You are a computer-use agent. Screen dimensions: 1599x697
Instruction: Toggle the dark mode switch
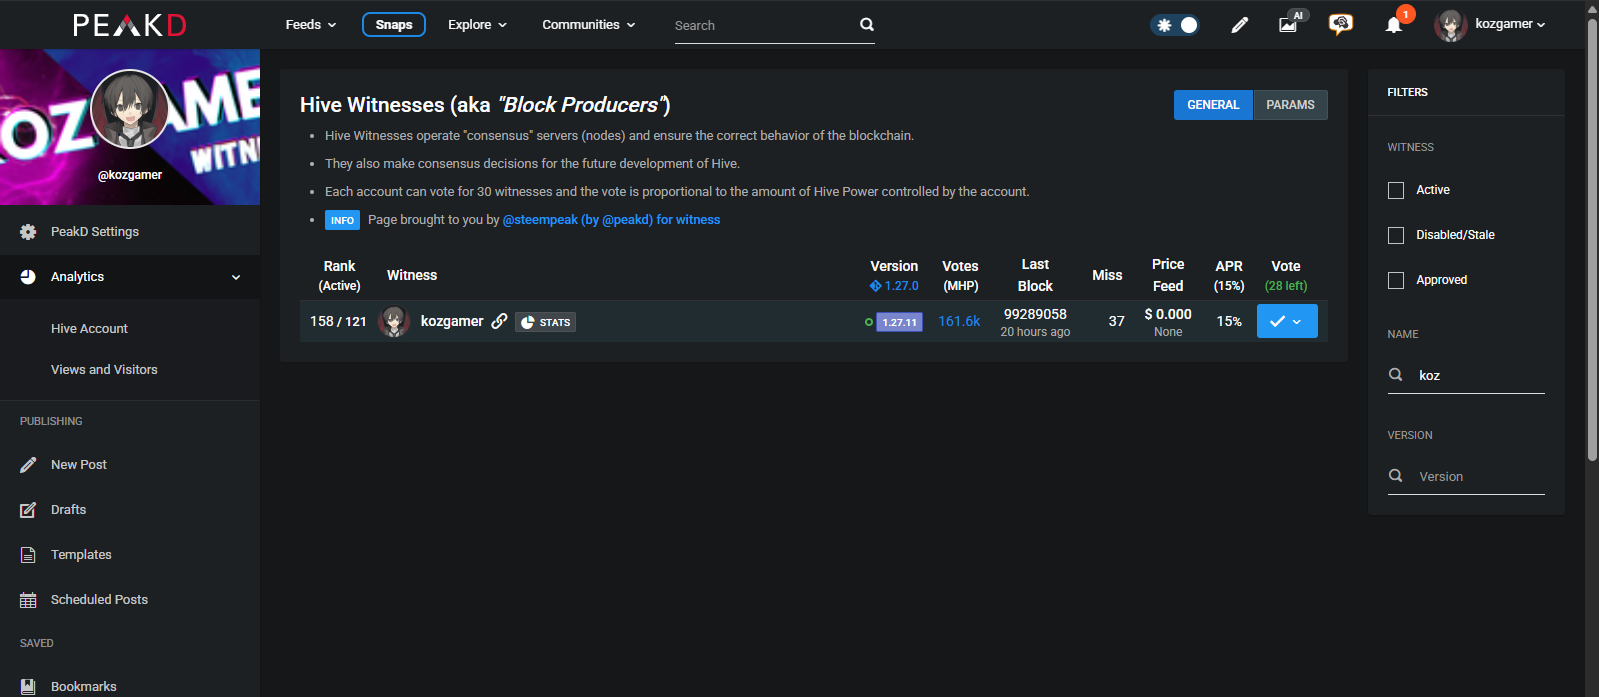1175,25
